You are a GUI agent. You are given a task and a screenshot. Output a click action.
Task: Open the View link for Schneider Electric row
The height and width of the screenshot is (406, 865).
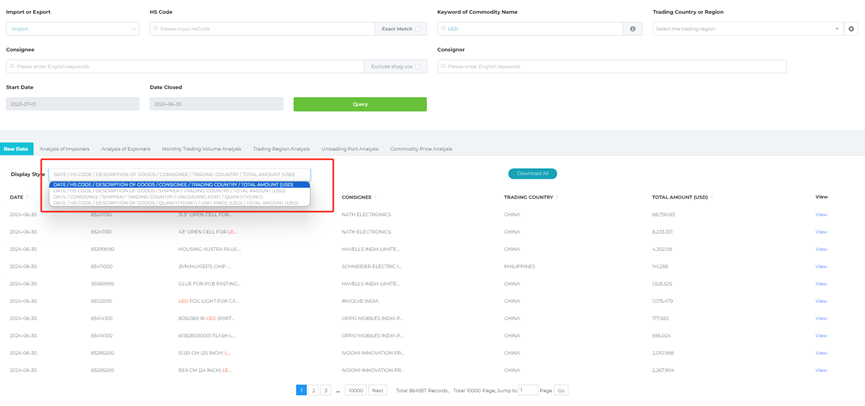pyautogui.click(x=821, y=267)
